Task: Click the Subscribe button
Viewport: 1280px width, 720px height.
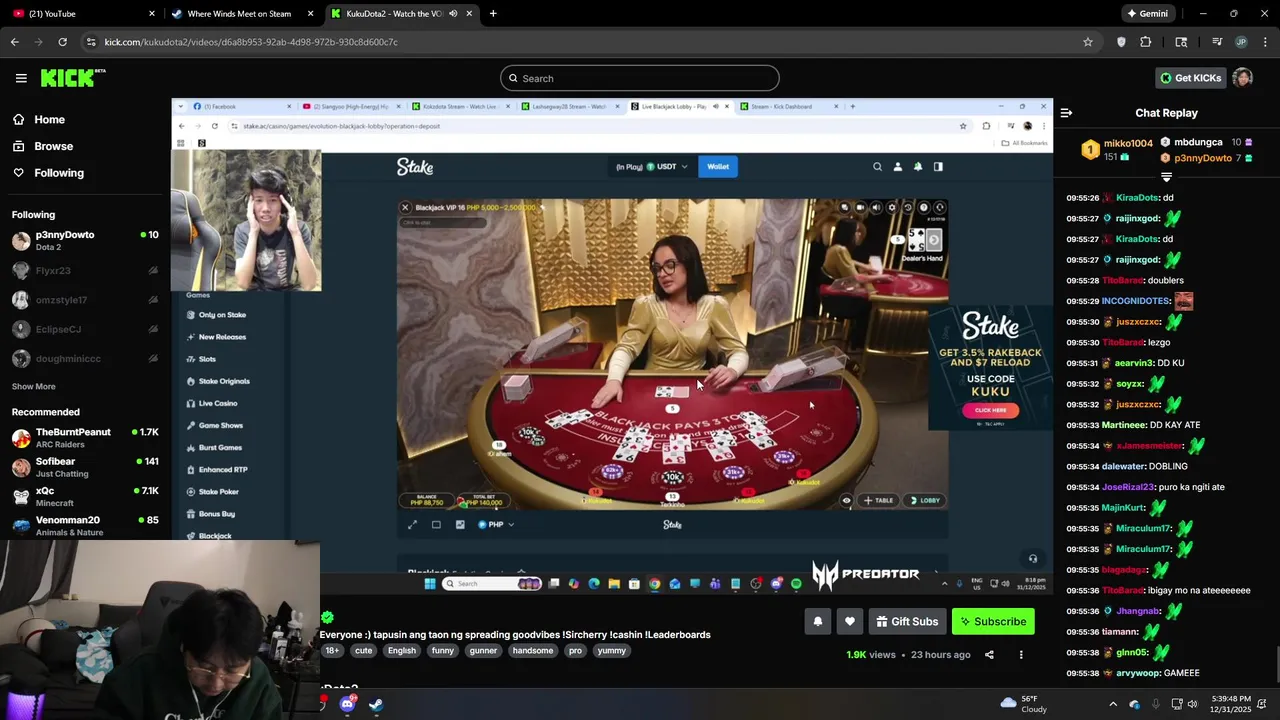Action: coord(993,621)
